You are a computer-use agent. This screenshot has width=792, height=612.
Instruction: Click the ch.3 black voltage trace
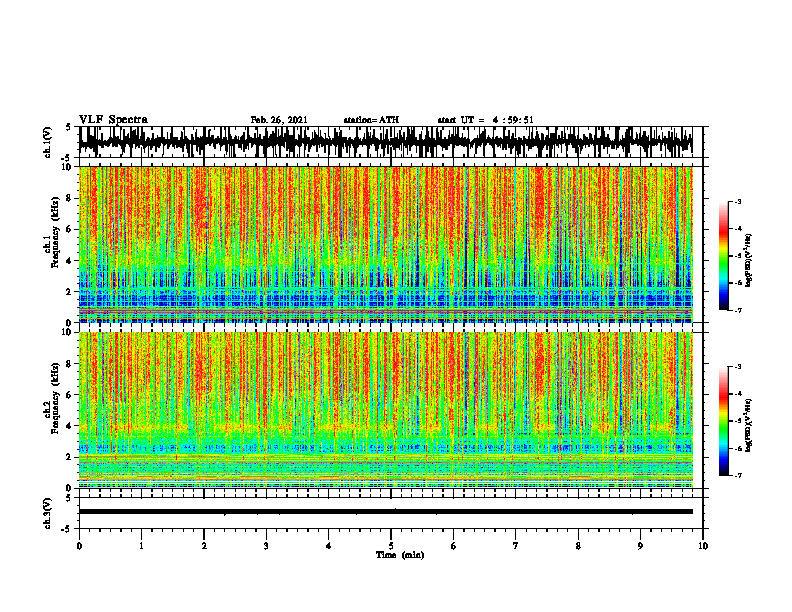coord(385,512)
